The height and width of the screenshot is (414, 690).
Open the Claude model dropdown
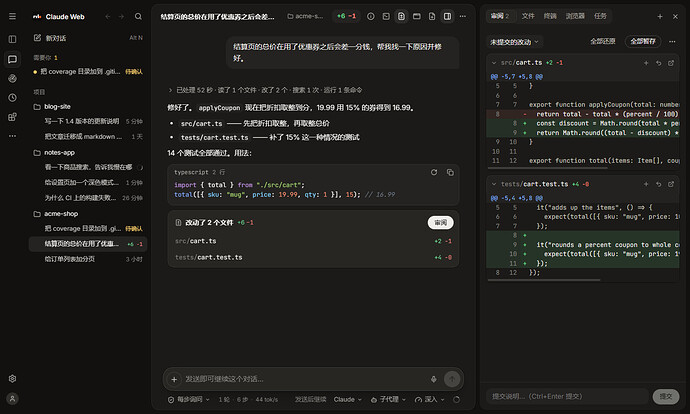pyautogui.click(x=348, y=399)
